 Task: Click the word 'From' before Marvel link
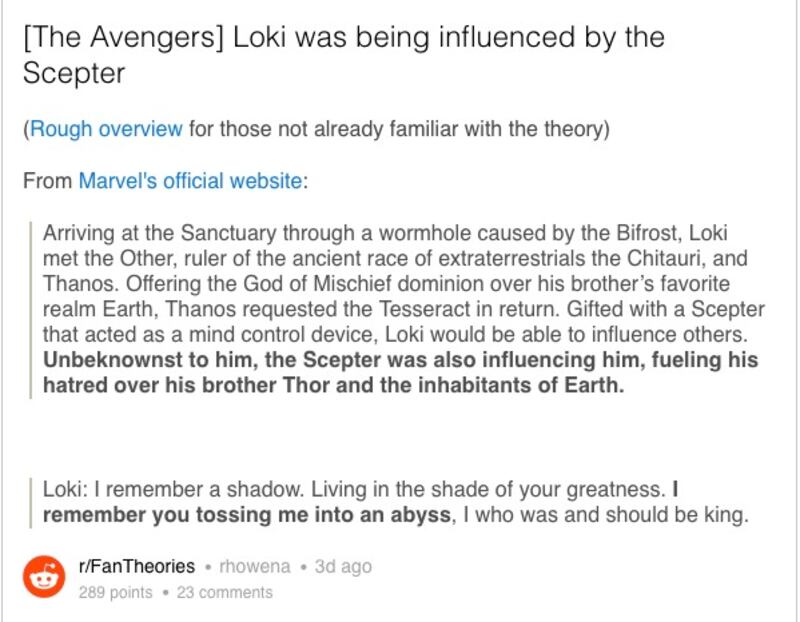47,181
